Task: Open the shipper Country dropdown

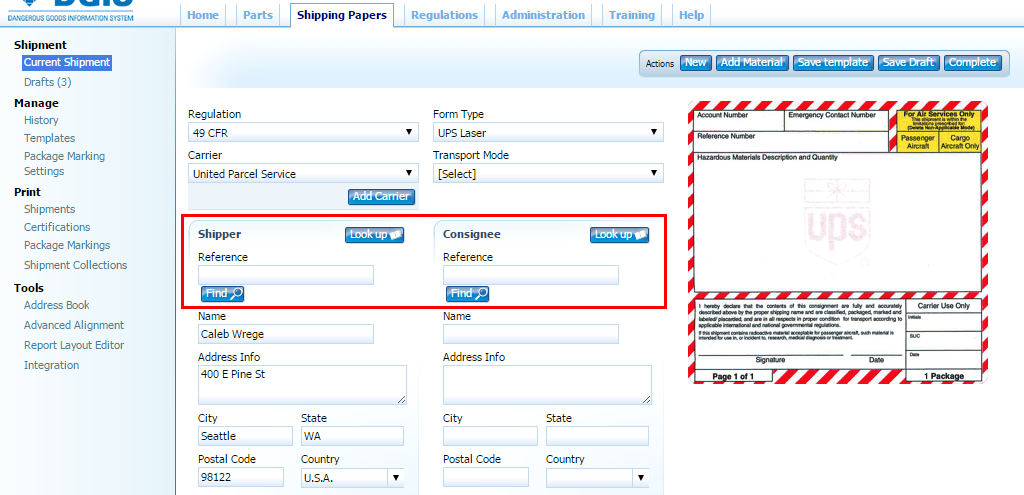Action: click(351, 478)
